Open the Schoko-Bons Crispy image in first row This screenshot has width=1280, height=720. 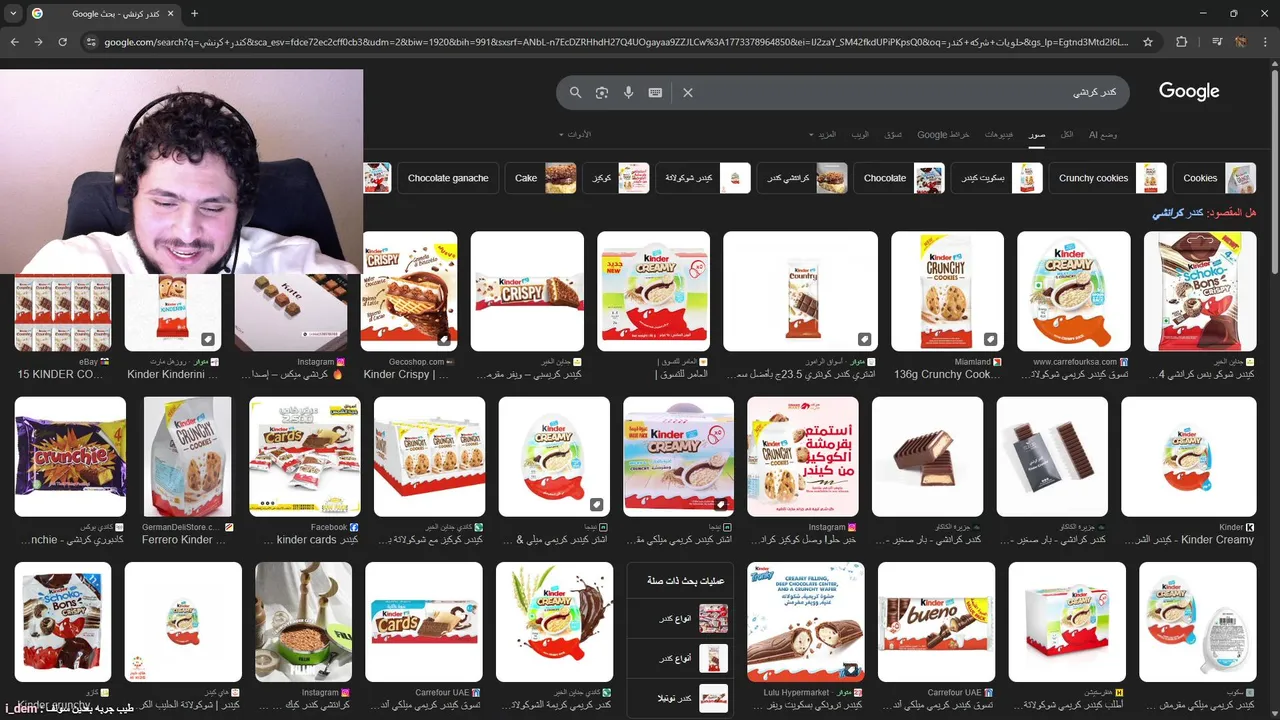(x=1200, y=291)
